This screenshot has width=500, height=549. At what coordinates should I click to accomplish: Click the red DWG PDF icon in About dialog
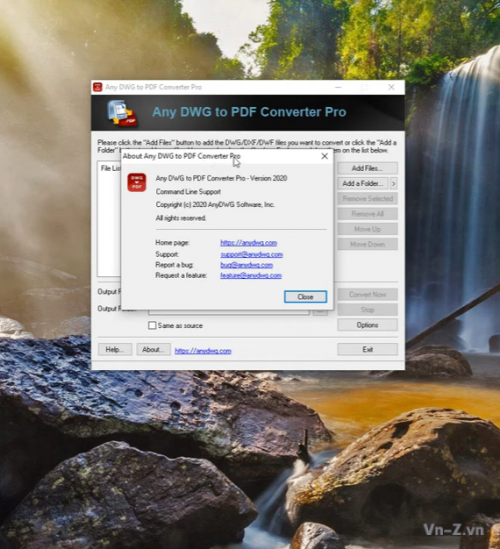[137, 182]
